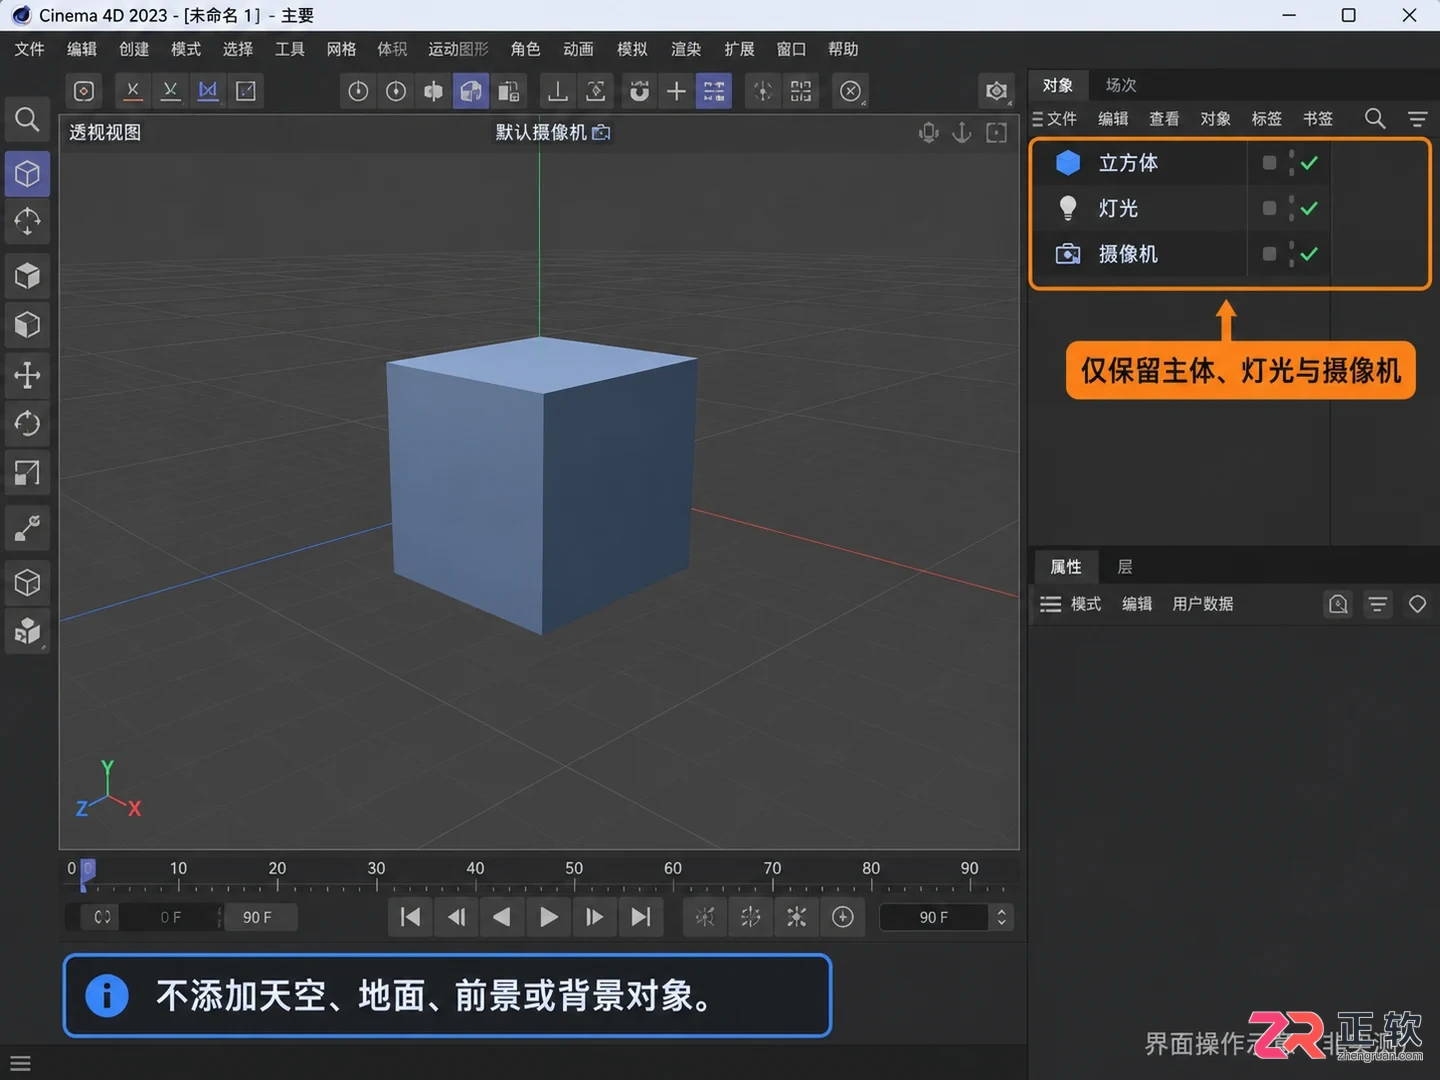
Task: Toggle the X axis lock icon
Action: [x=132, y=91]
